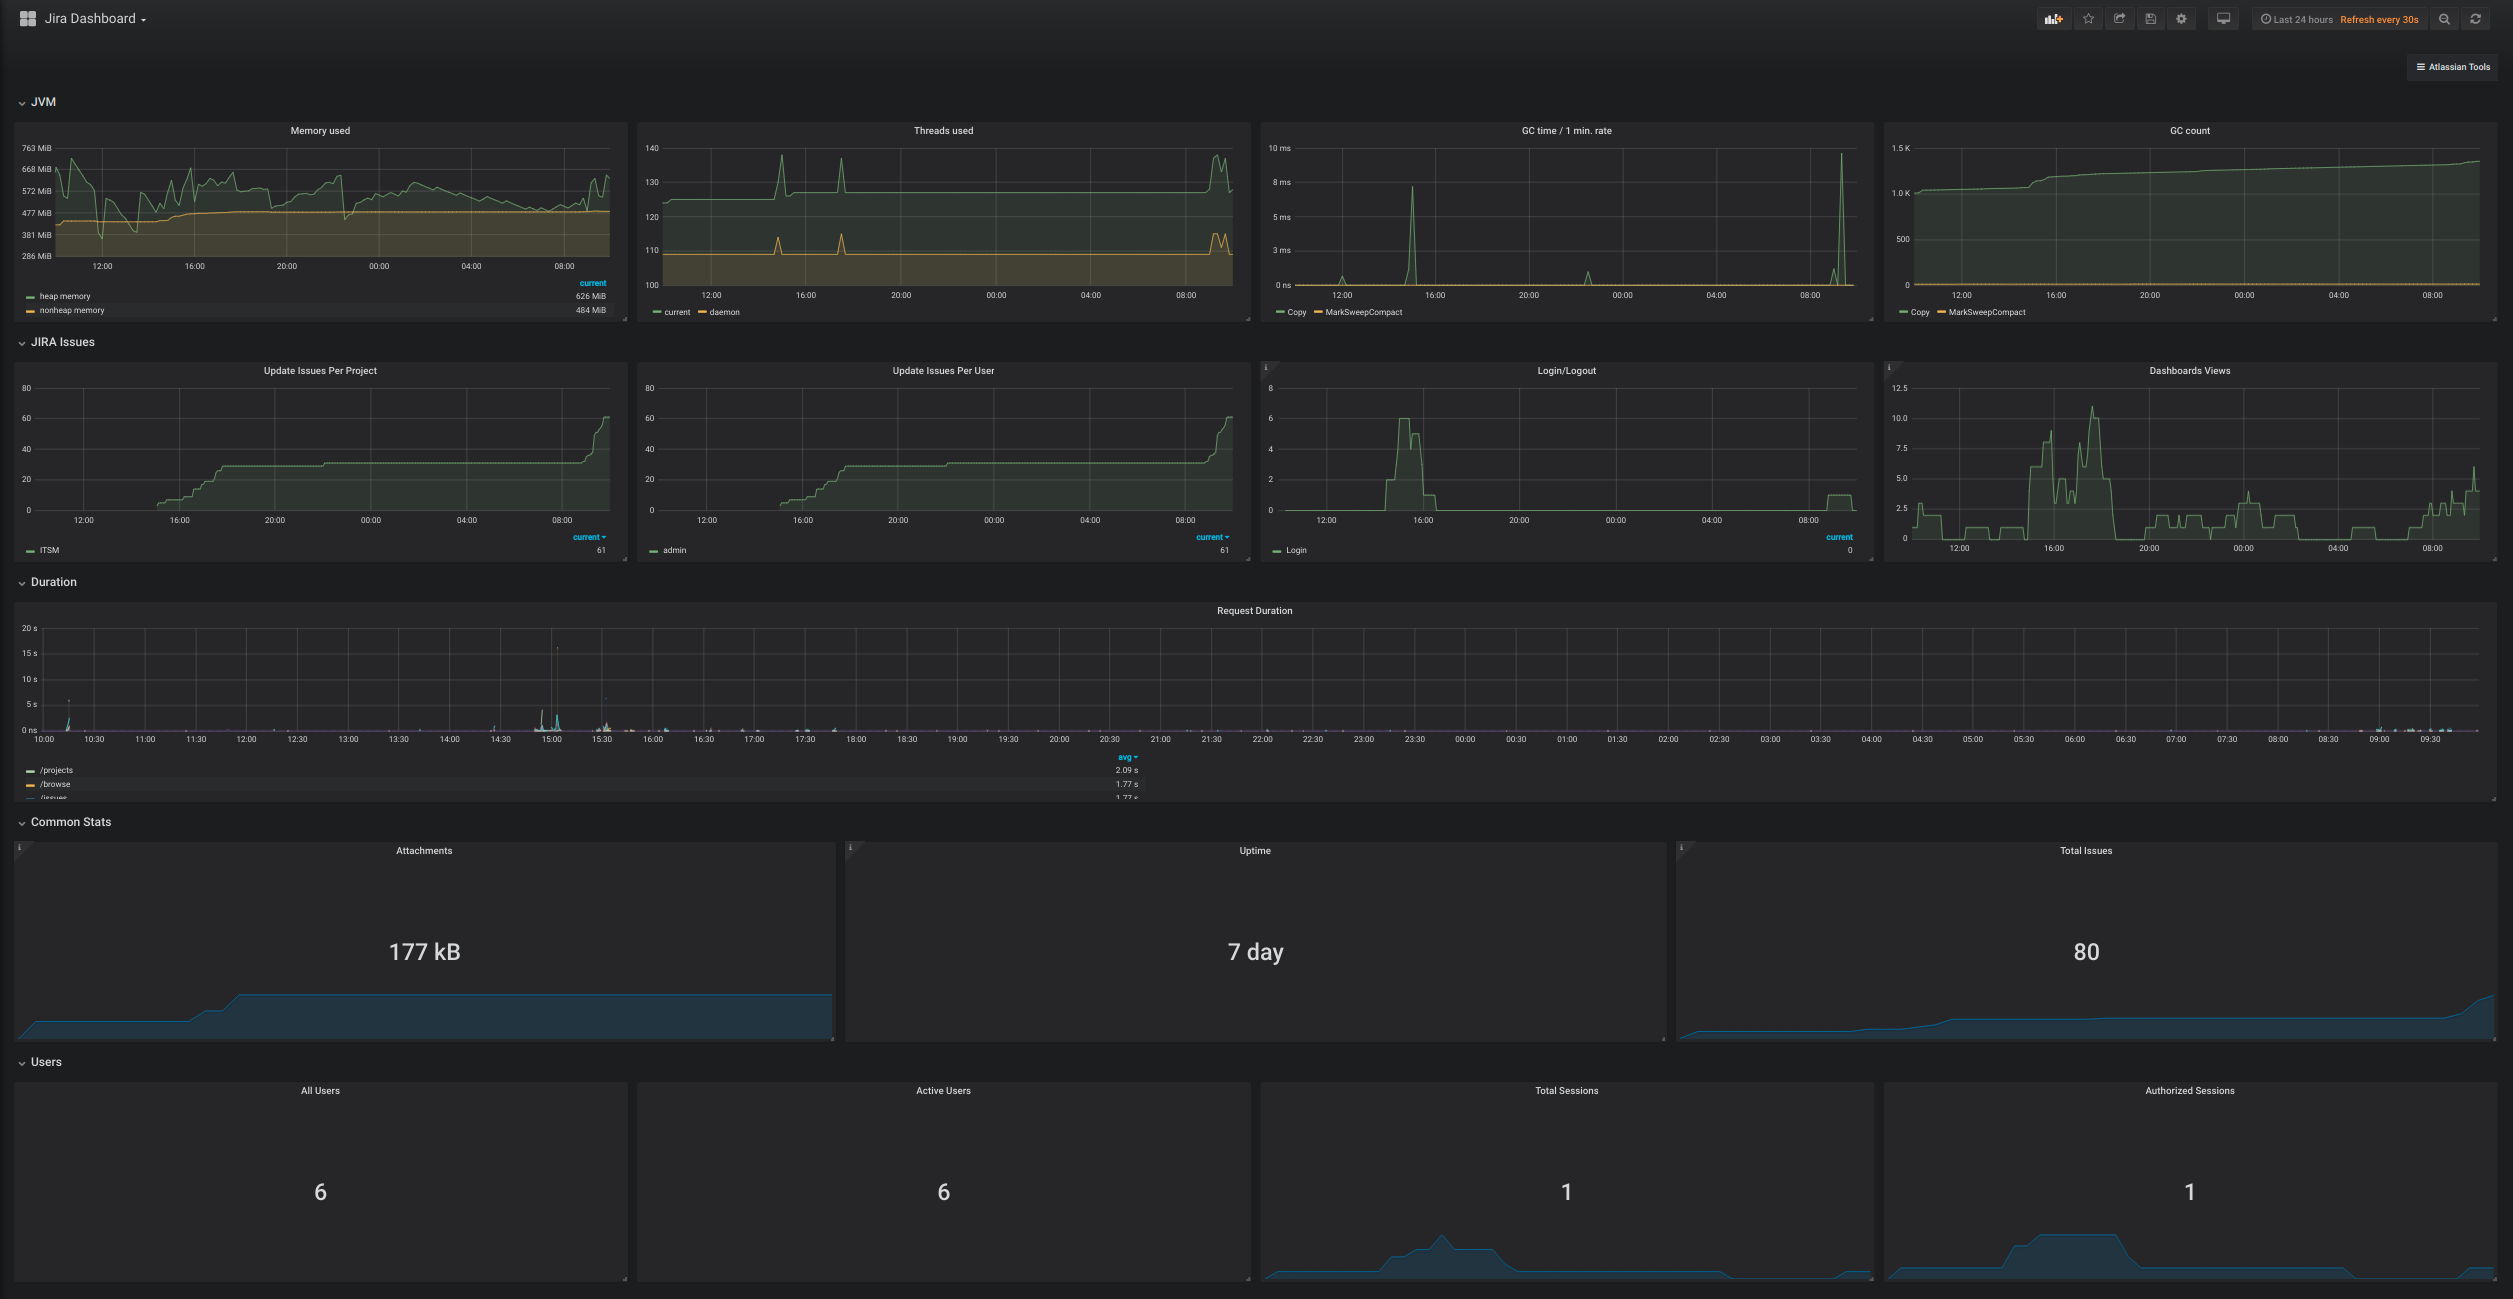Click current header in Login/Logout legend
This screenshot has width=2513, height=1299.
1839,537
